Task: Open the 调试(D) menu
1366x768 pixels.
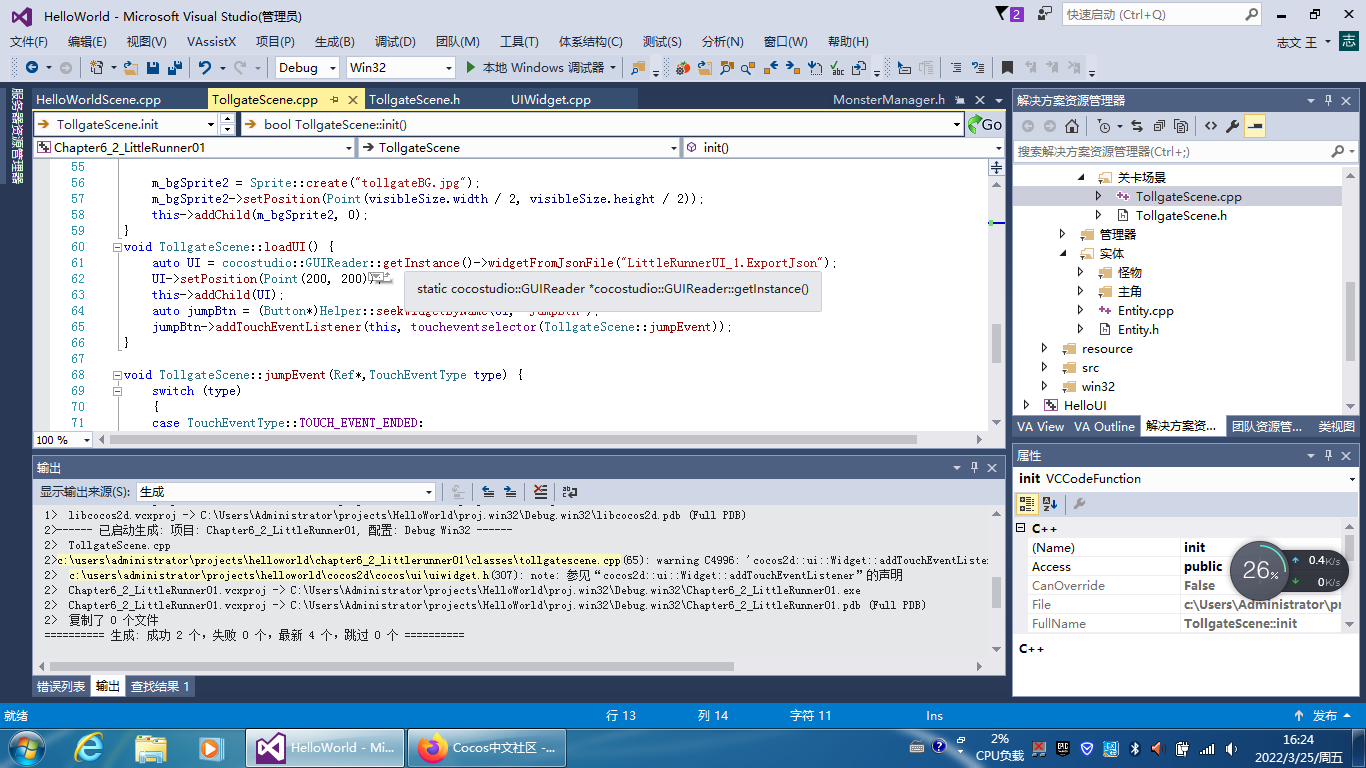Action: [395, 42]
